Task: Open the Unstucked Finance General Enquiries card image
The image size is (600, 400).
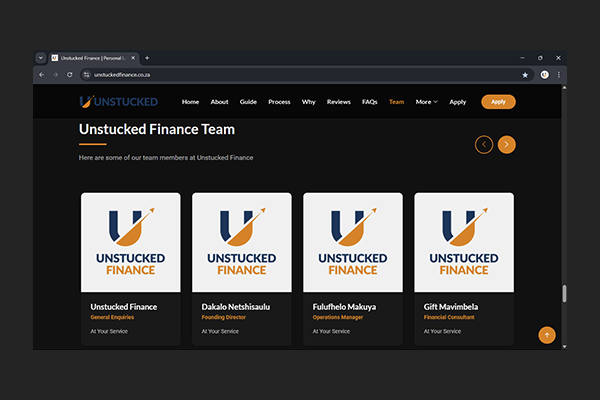Action: point(131,242)
